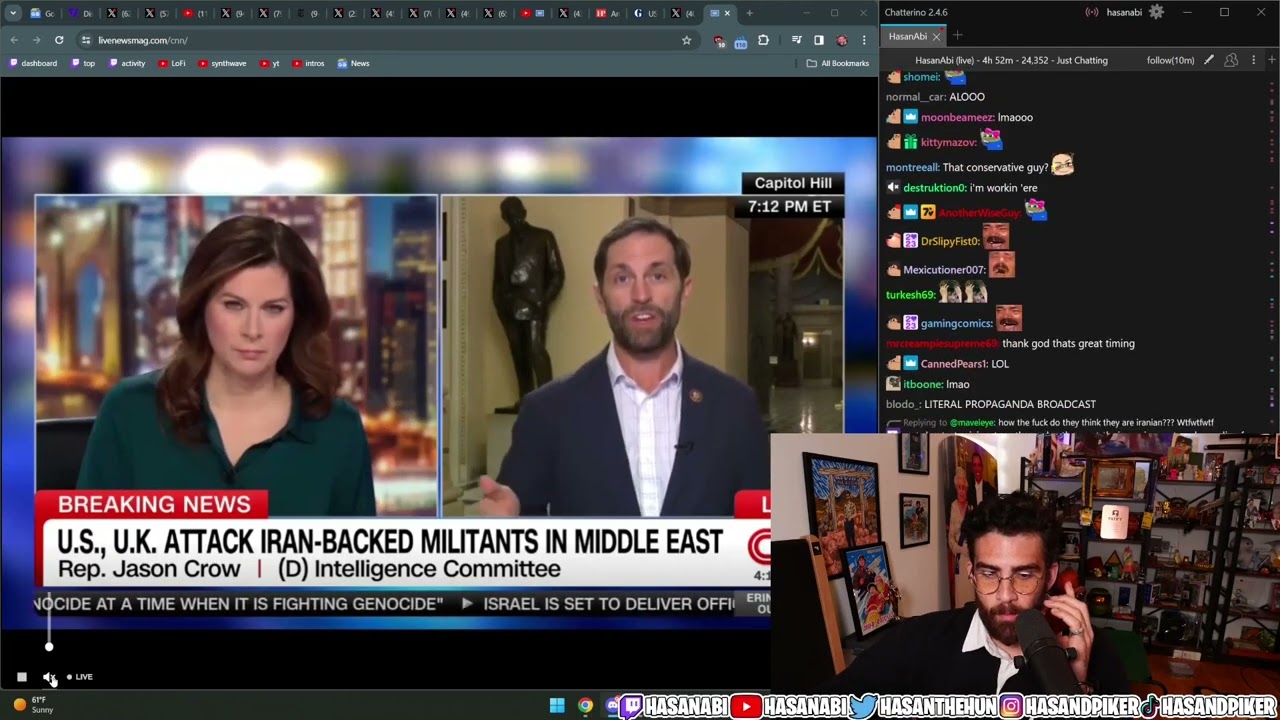The width and height of the screenshot is (1280, 720).
Task: Click username normal__car in chat
Action: coord(916,97)
